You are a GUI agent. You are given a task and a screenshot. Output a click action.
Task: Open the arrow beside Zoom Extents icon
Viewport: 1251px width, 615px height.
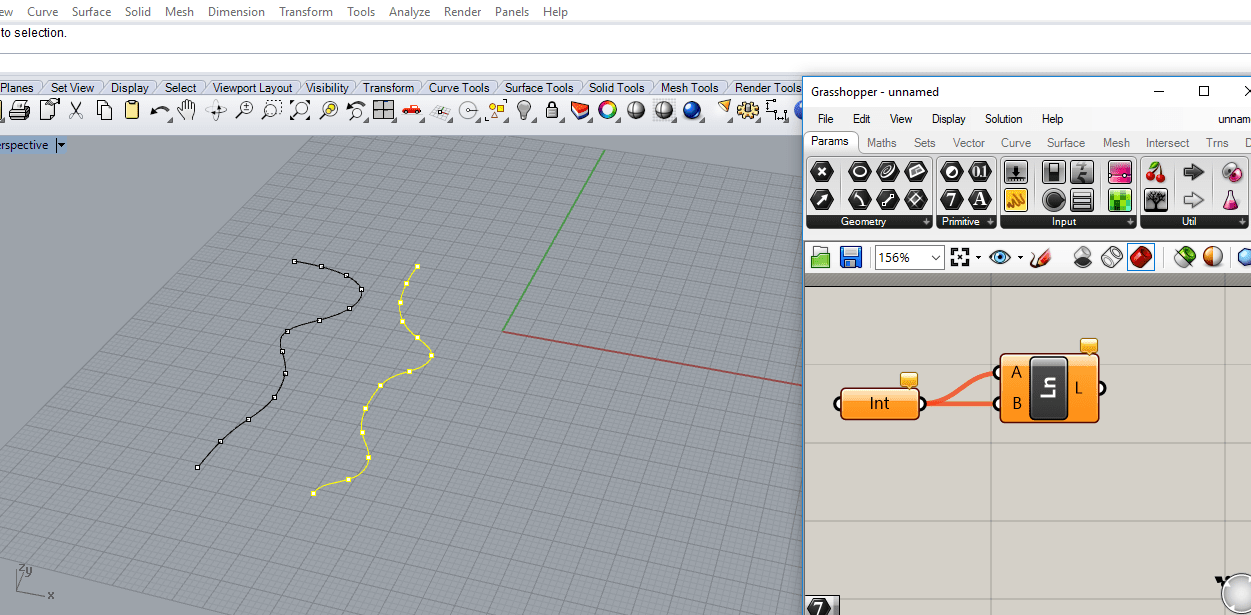(978, 257)
